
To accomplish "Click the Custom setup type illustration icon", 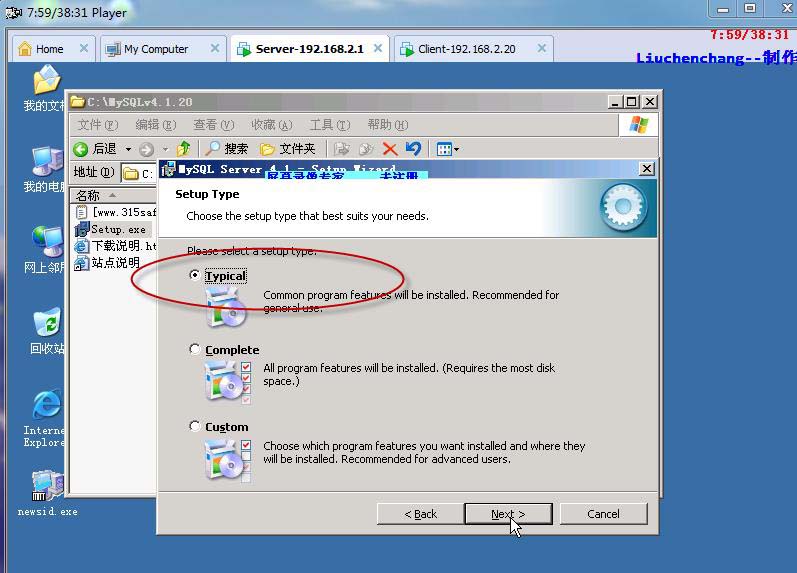I will pos(228,460).
